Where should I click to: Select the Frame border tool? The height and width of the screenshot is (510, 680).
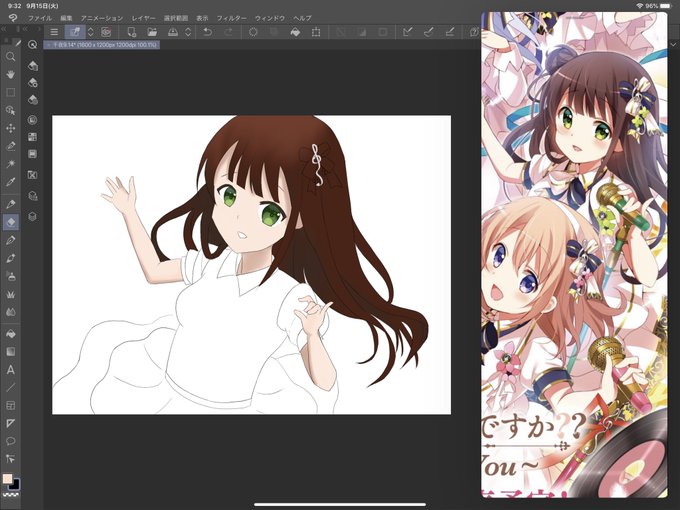(x=10, y=405)
